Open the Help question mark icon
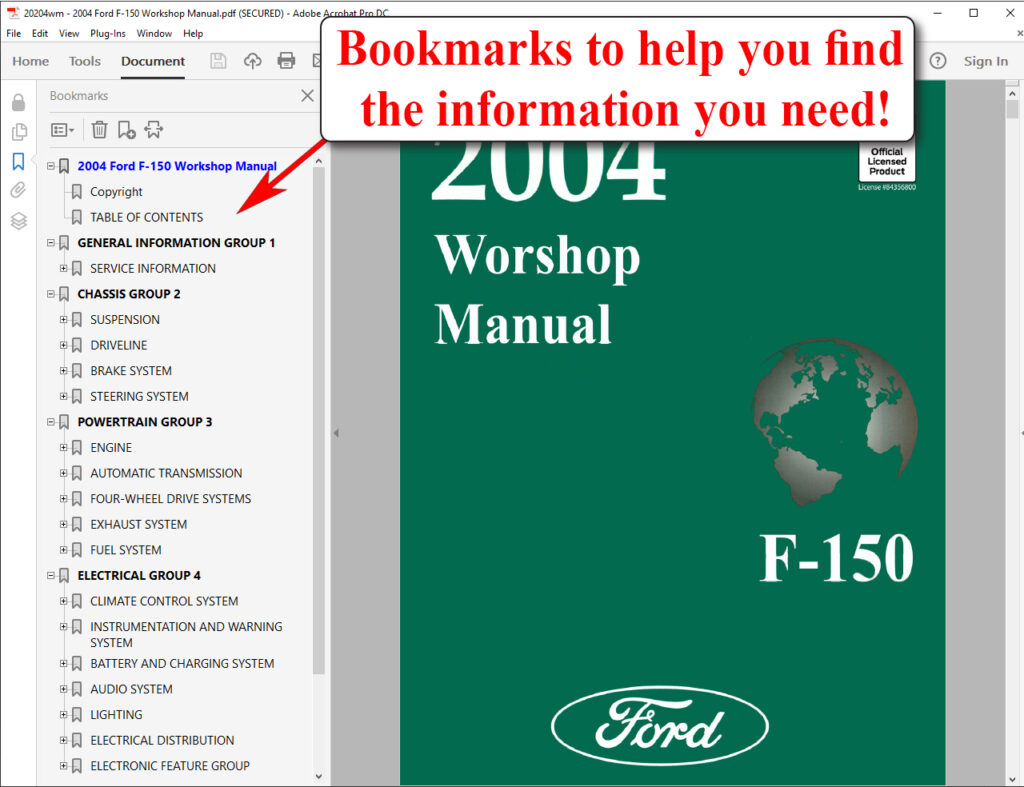 [x=938, y=61]
